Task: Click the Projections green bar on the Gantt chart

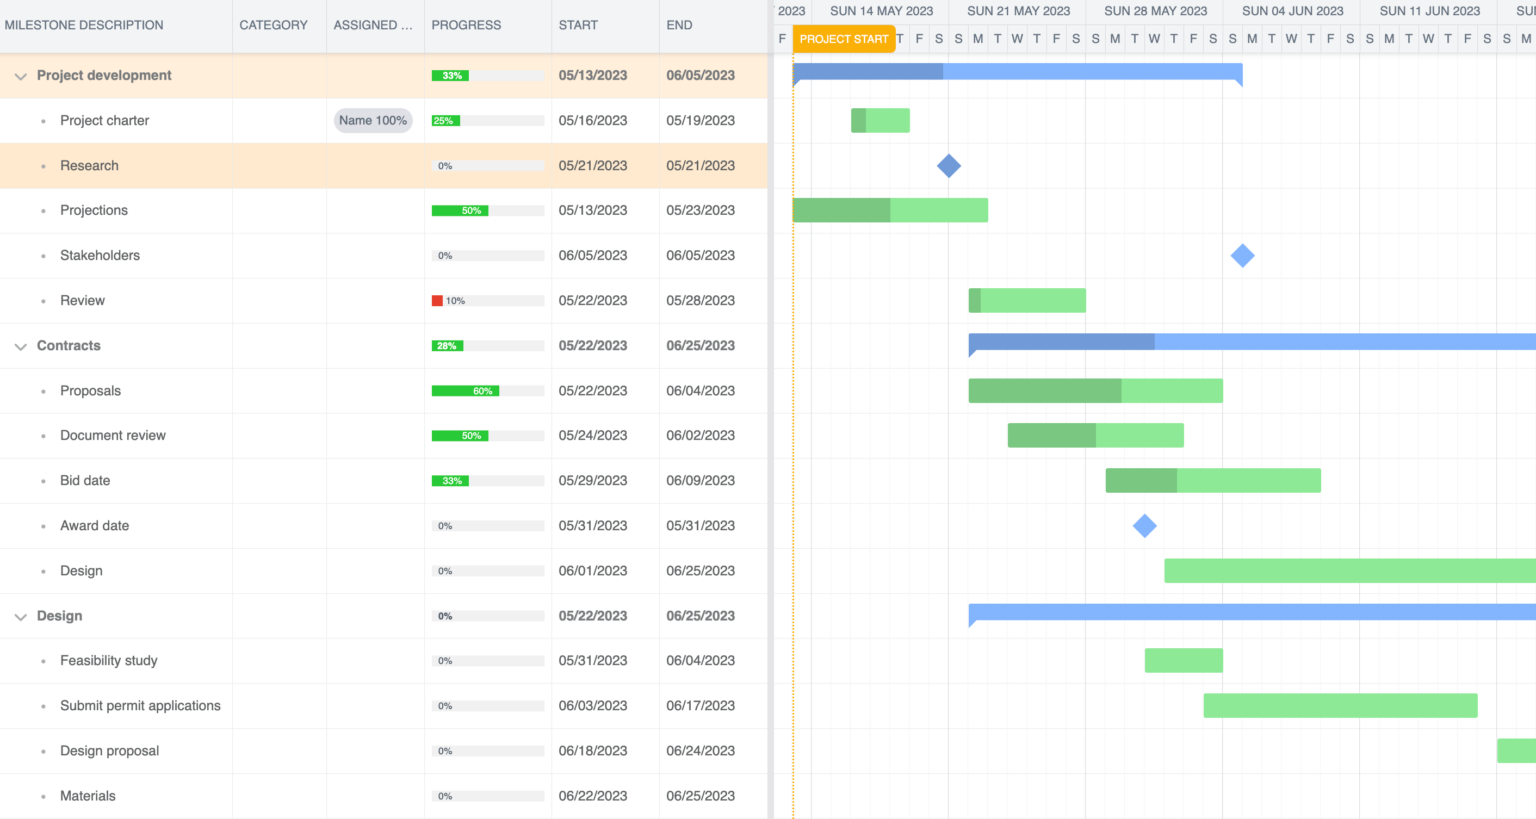Action: [x=890, y=210]
